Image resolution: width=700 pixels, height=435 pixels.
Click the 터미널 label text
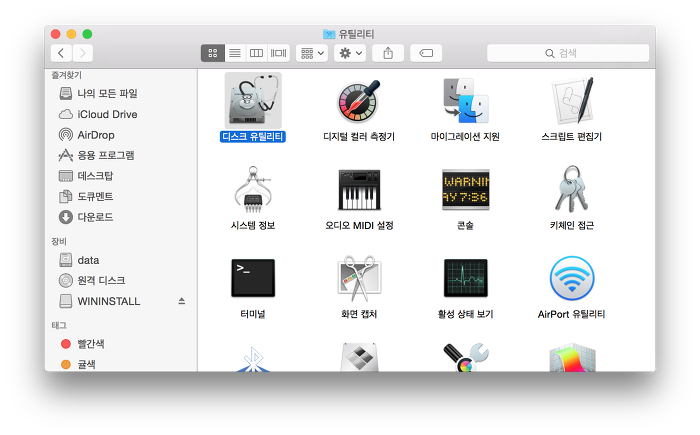point(253,314)
